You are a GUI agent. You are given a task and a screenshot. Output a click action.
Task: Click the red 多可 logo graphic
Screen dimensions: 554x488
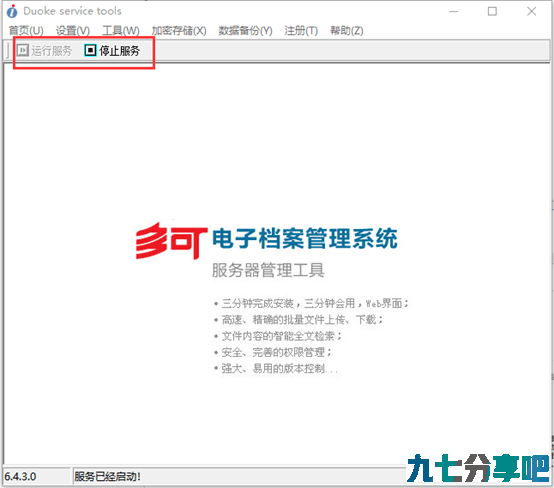coord(171,240)
